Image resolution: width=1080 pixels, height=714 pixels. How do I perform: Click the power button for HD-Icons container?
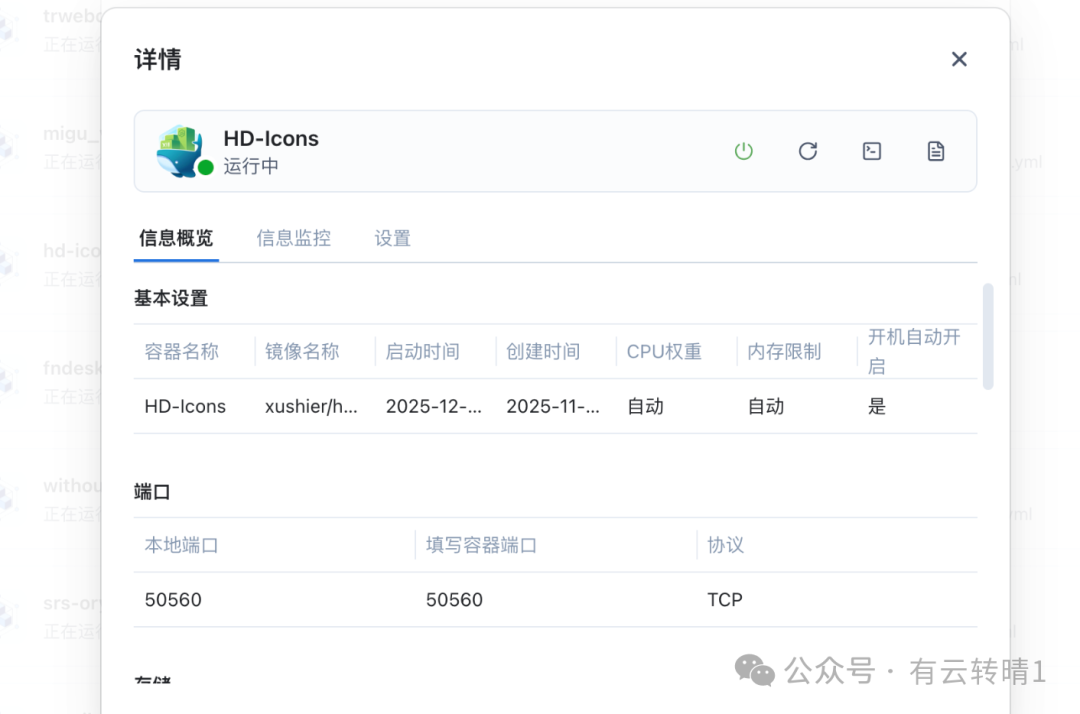coord(743,151)
